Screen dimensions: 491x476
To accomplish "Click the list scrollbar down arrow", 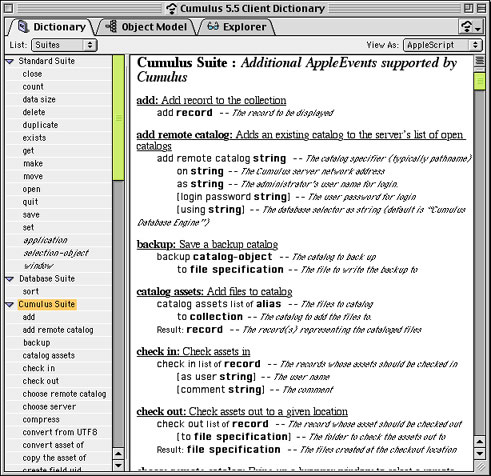I will point(118,465).
